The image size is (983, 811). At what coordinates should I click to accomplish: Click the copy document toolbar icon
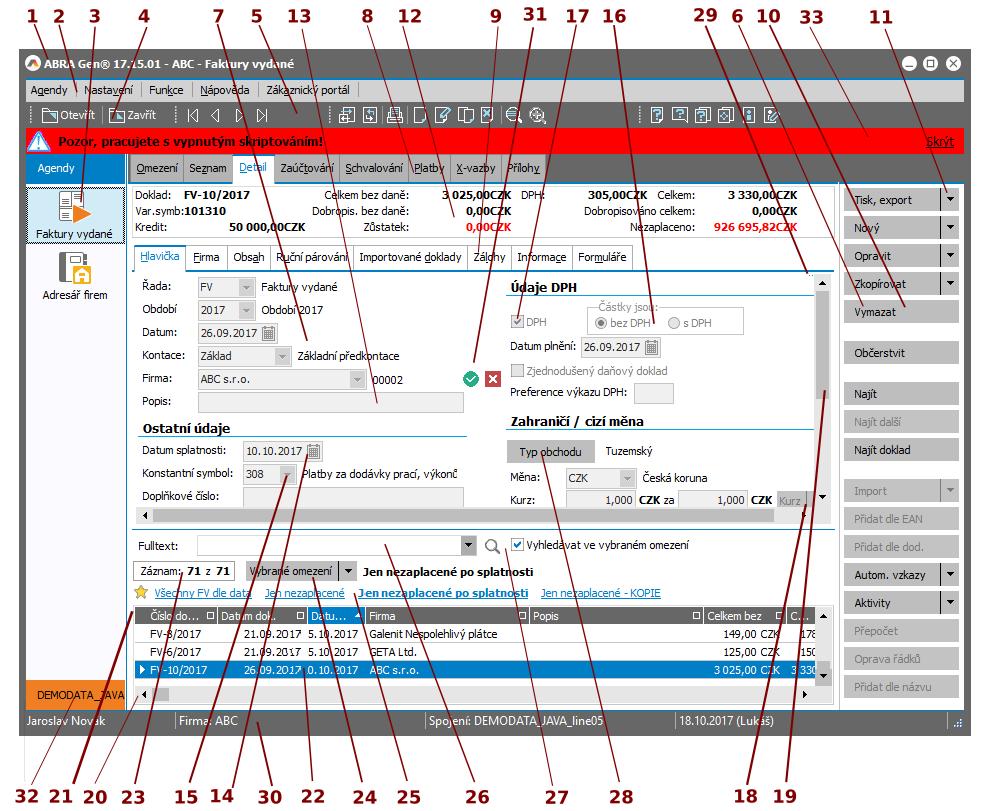[465, 115]
